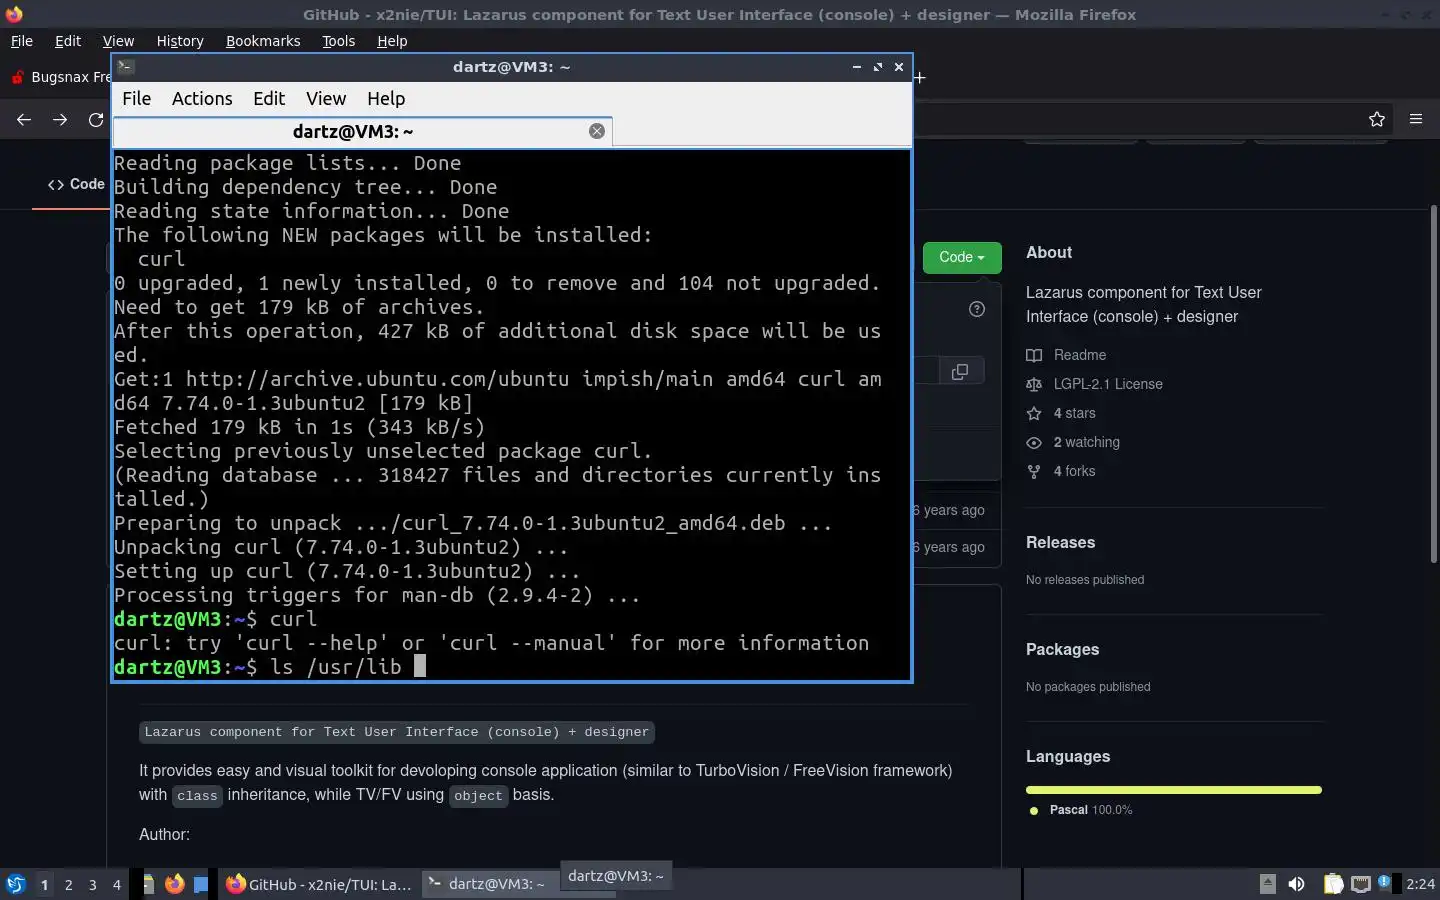This screenshot has height=900, width=1440.
Task: Click the star icon beside 4 stars
Action: point(1034,413)
